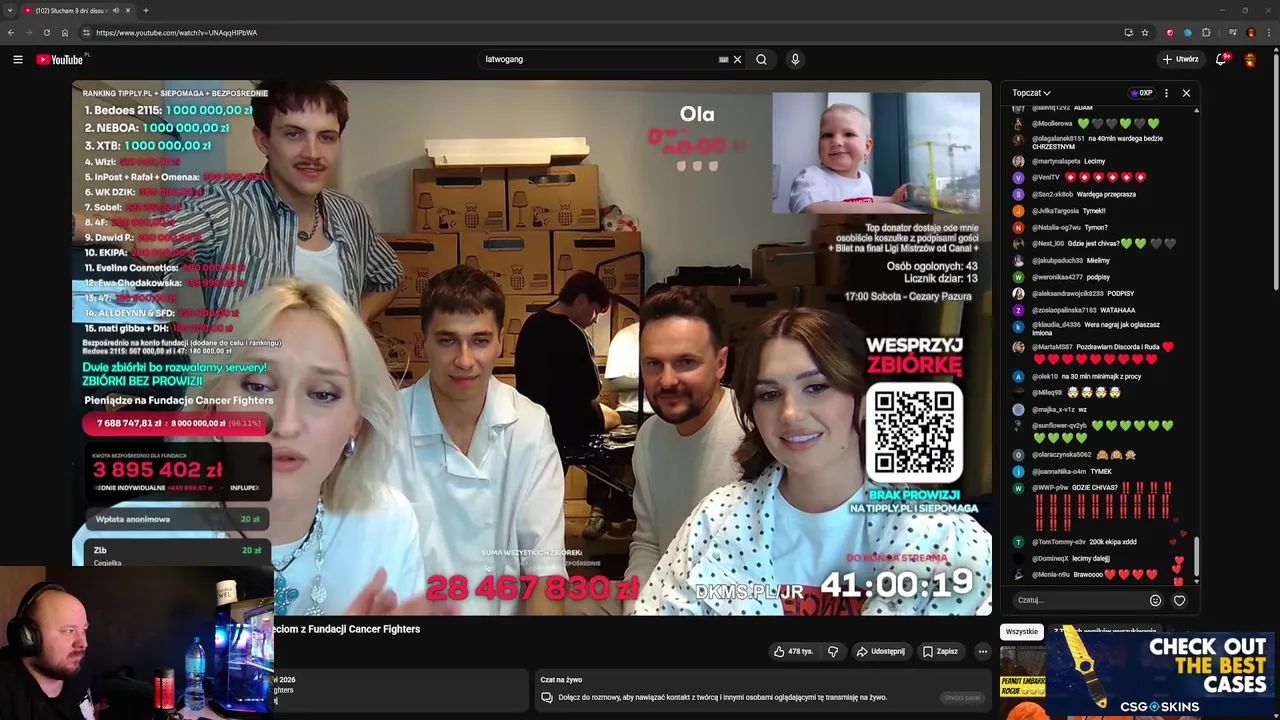
Task: Select the browser address bar URL
Action: (x=177, y=32)
